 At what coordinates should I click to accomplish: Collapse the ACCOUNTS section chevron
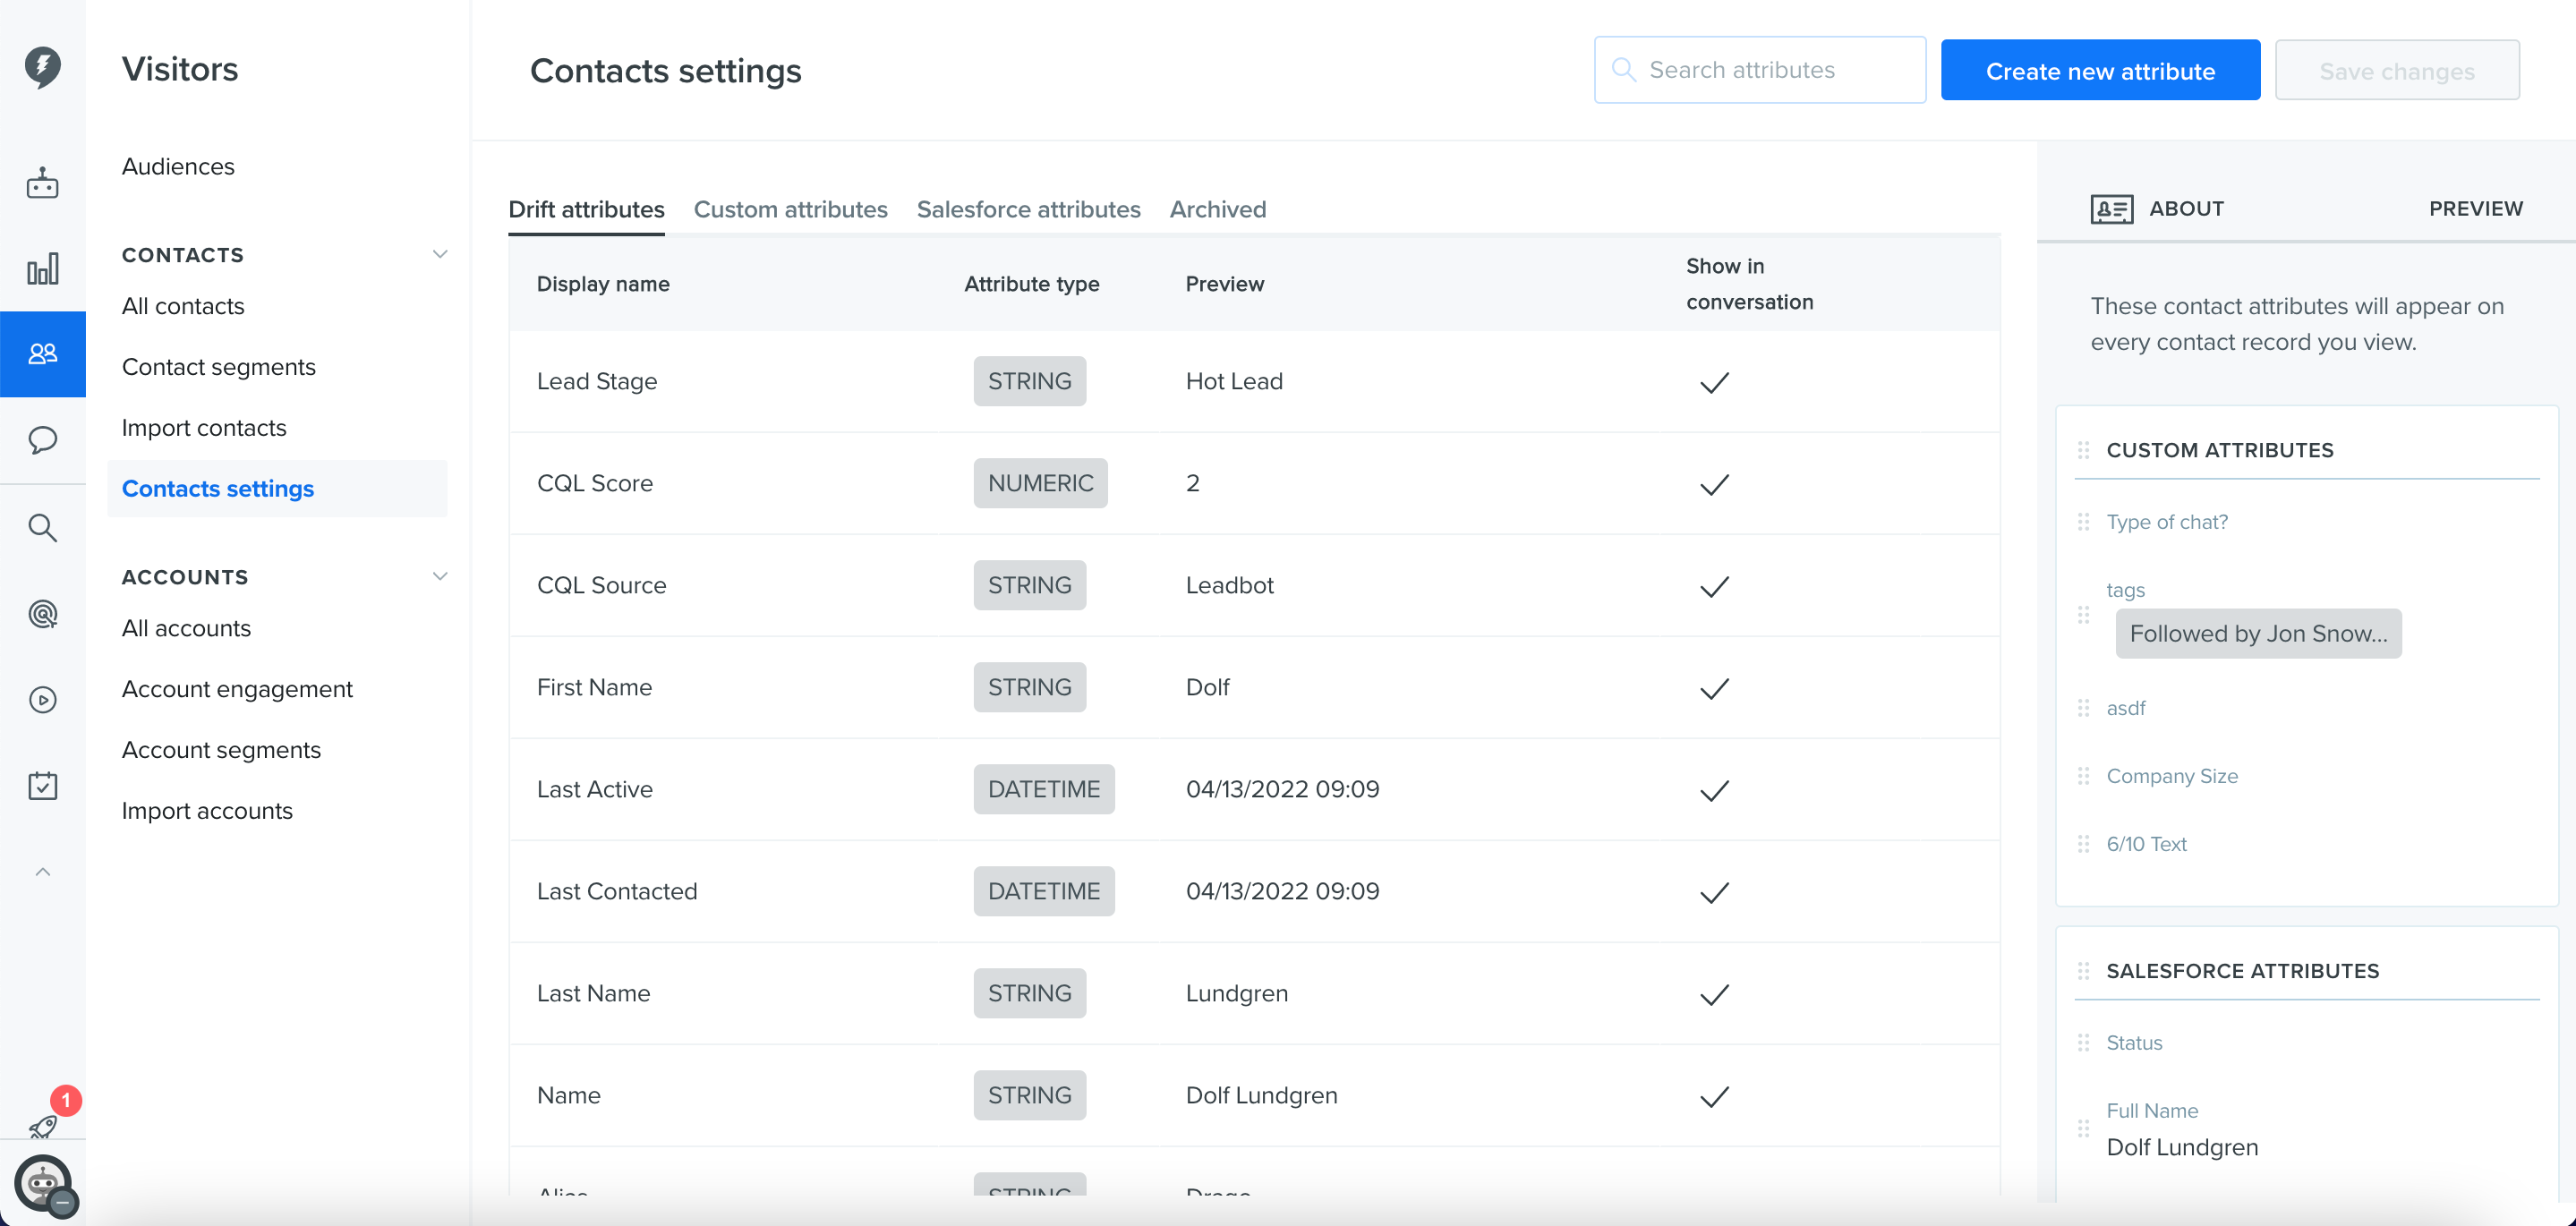[439, 576]
